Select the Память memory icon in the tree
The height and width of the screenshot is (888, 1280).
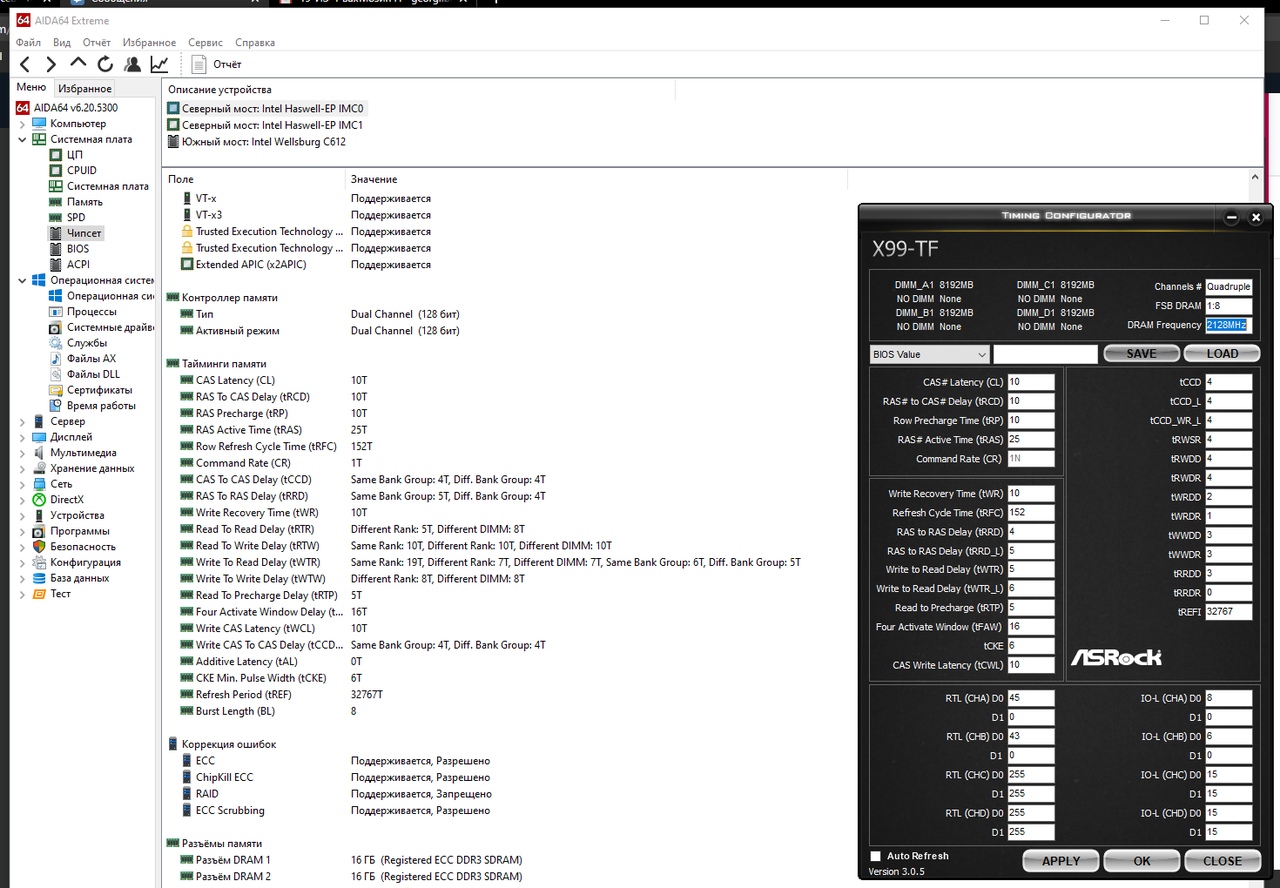pos(56,202)
